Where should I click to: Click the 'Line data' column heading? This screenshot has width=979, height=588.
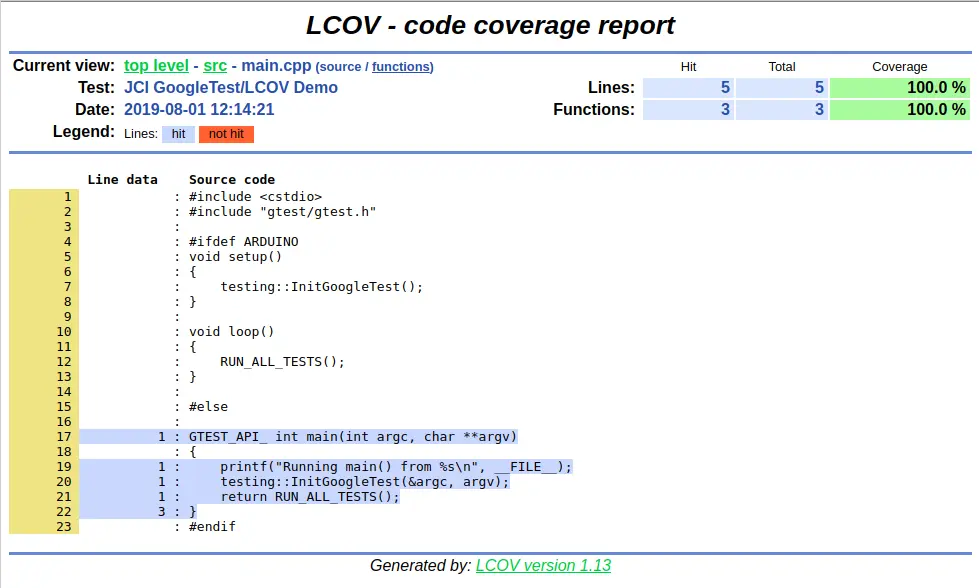122,179
